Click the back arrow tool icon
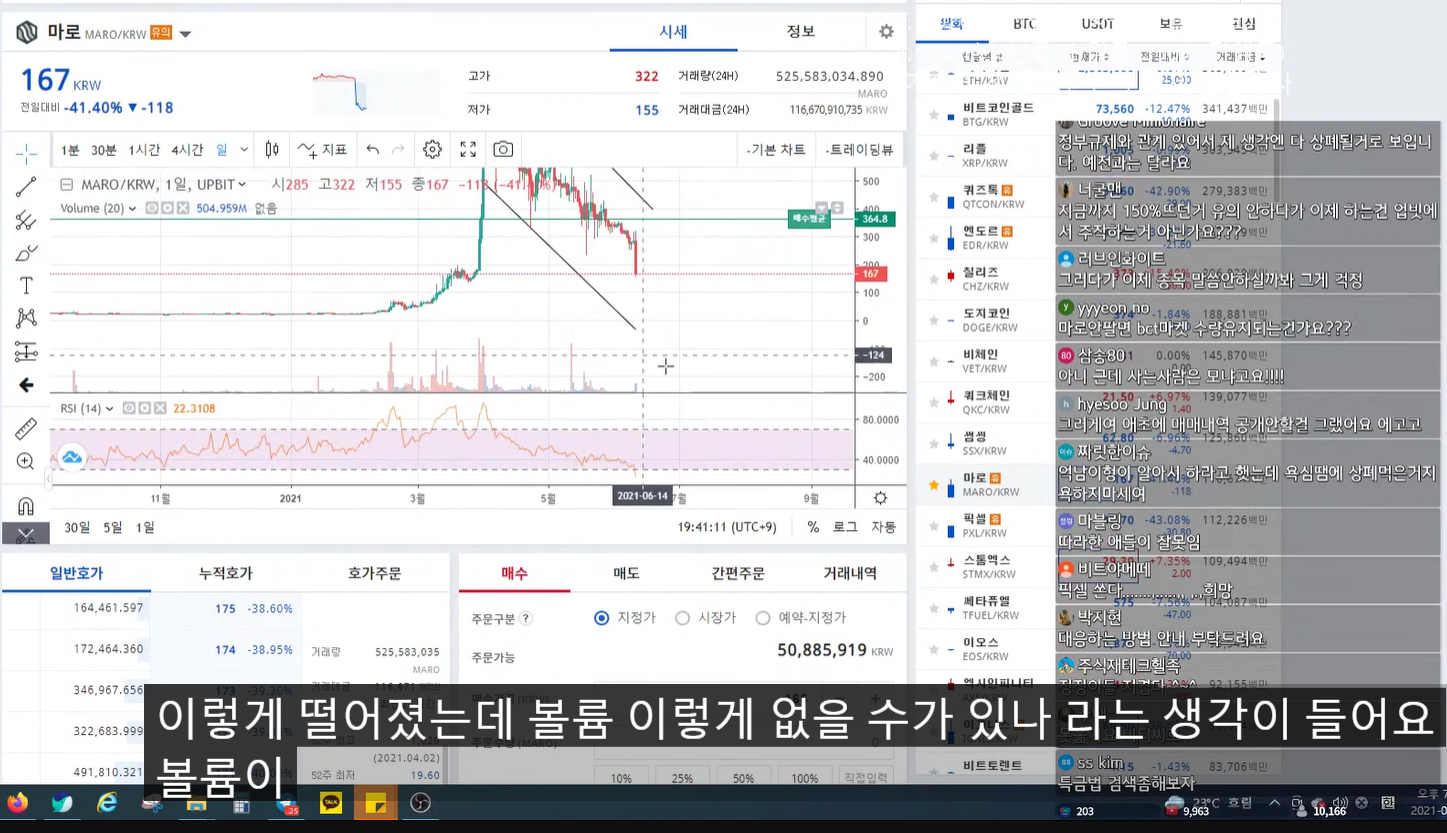The width and height of the screenshot is (1447, 833). pos(26,385)
